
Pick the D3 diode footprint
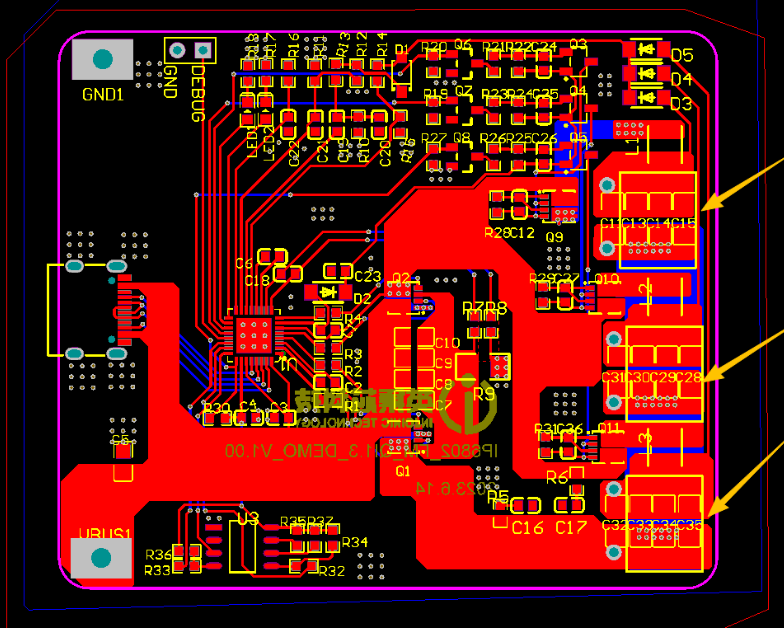click(646, 97)
